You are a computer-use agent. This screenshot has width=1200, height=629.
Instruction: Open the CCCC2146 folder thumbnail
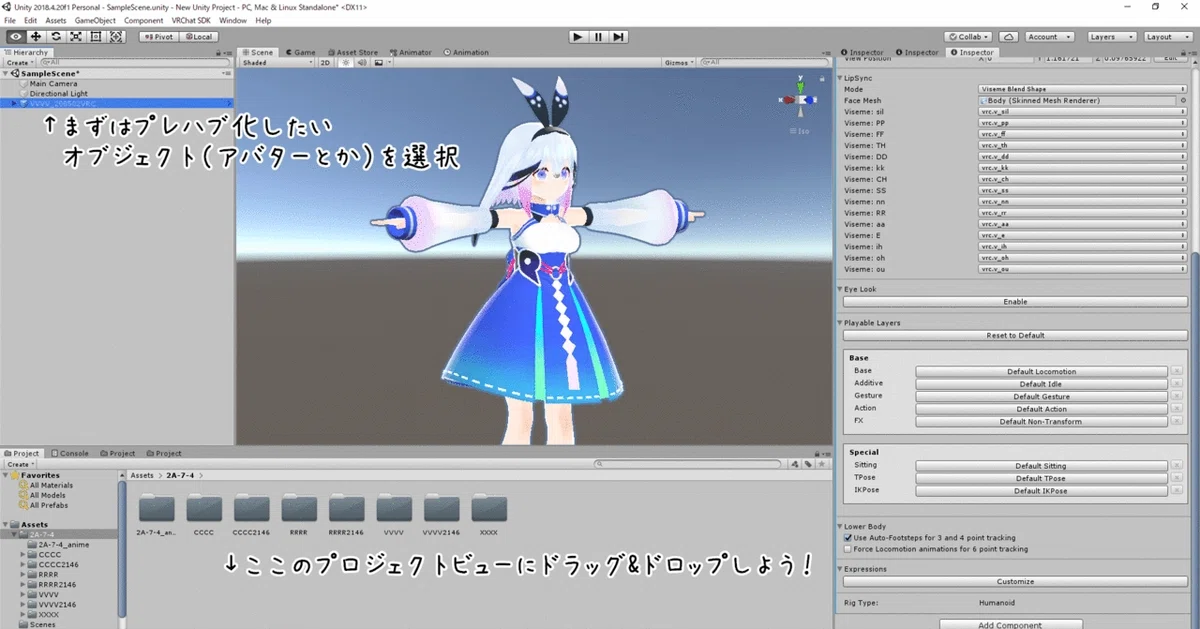252,507
